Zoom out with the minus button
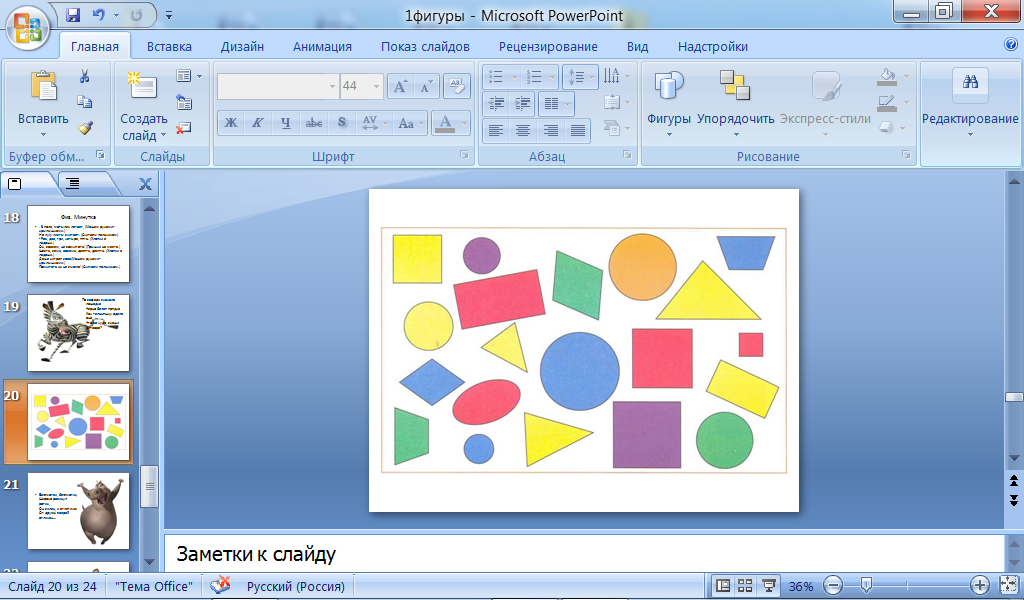The width and height of the screenshot is (1024, 600). 832,586
